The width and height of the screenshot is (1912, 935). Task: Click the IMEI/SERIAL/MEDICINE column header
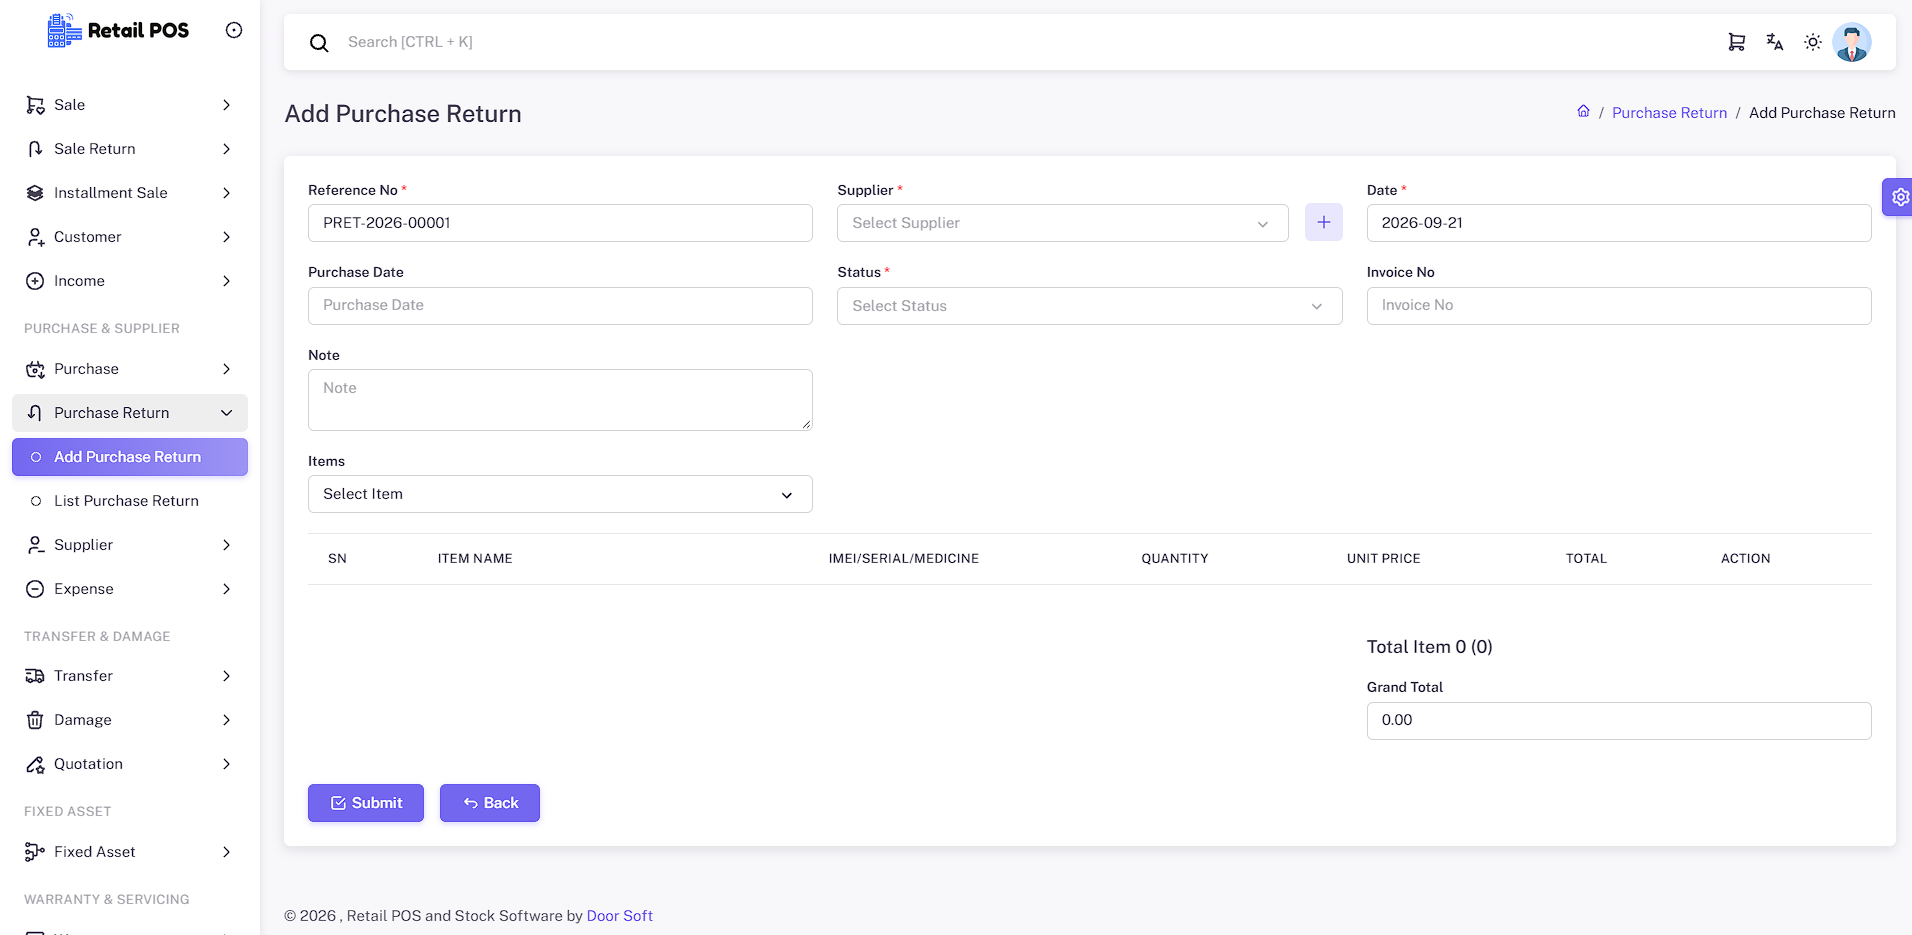(x=904, y=559)
